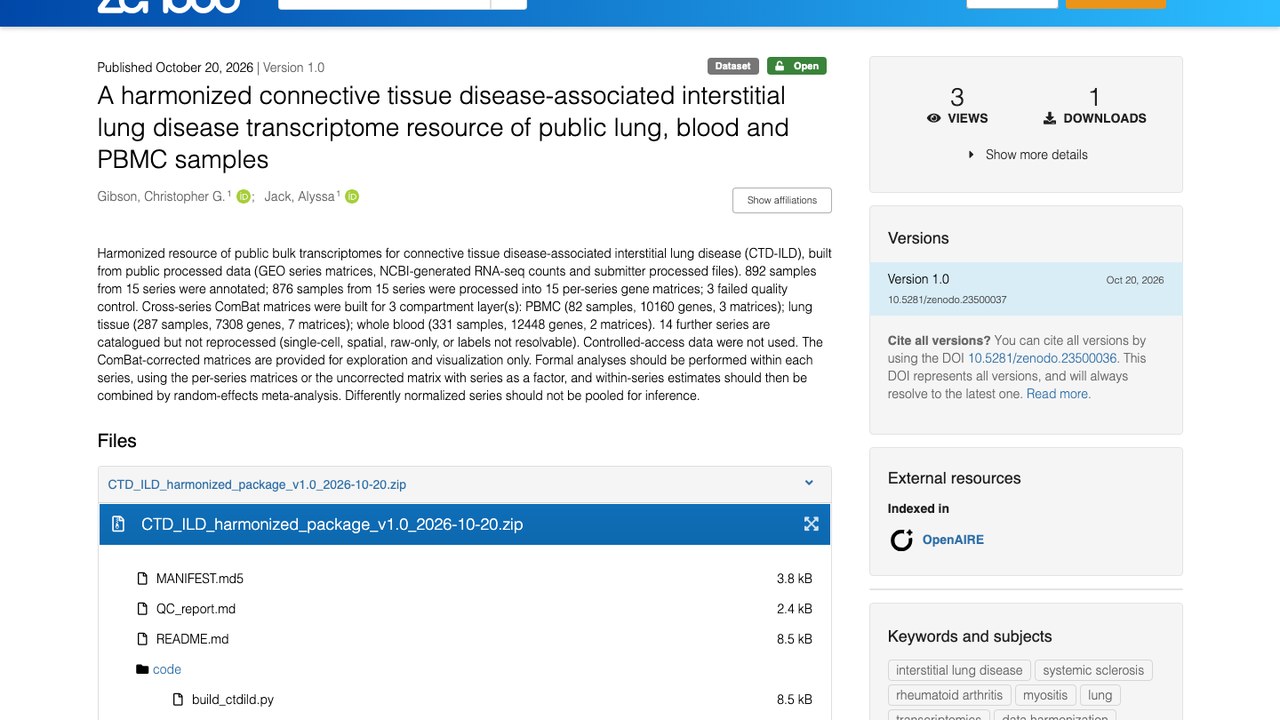Image resolution: width=1280 pixels, height=720 pixels.
Task: Click the eye icon next to VIEWS
Action: 934,118
